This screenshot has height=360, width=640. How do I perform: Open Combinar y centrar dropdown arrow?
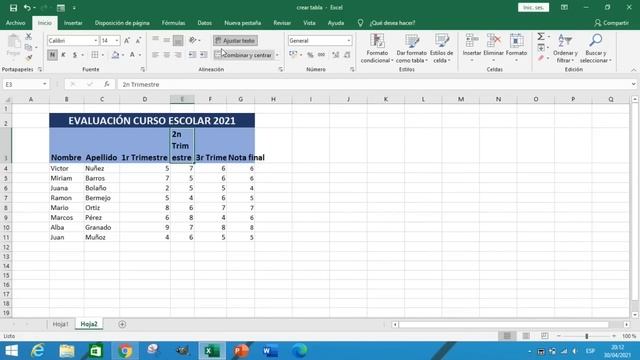coord(278,55)
